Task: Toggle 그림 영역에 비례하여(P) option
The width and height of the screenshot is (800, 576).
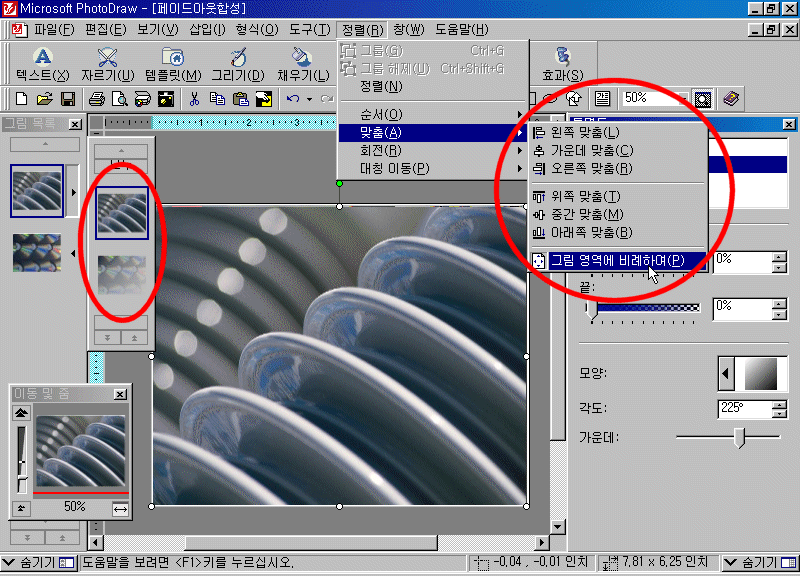Action: 618,261
